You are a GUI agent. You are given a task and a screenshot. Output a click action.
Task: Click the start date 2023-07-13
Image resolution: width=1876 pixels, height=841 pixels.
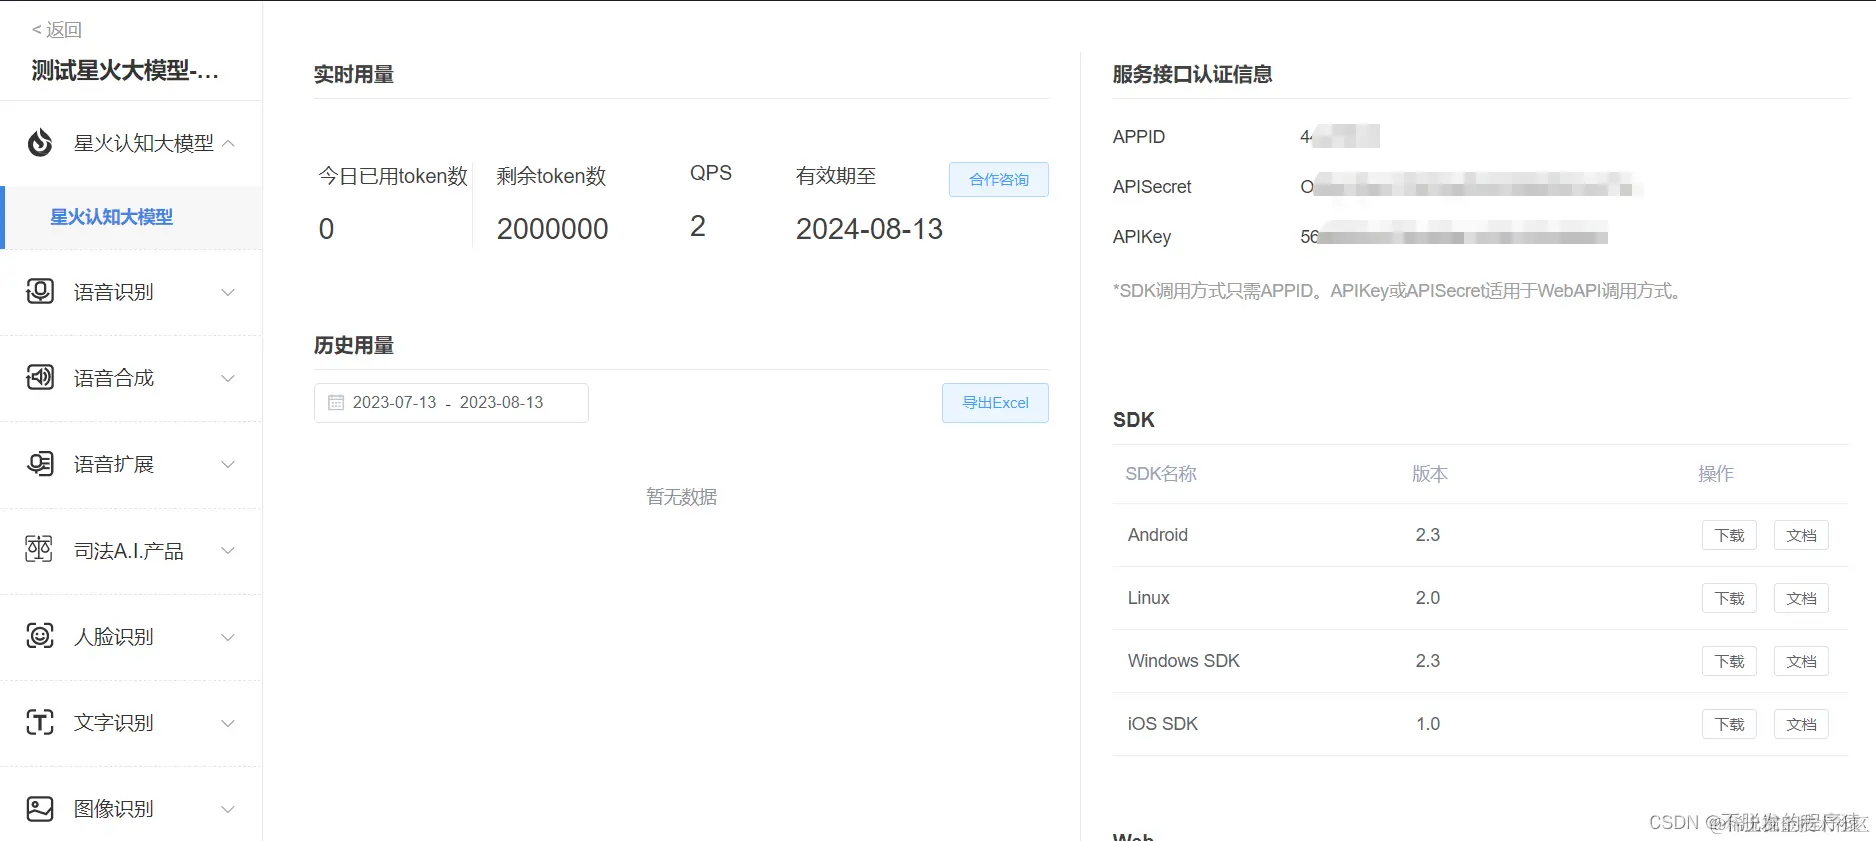(394, 403)
